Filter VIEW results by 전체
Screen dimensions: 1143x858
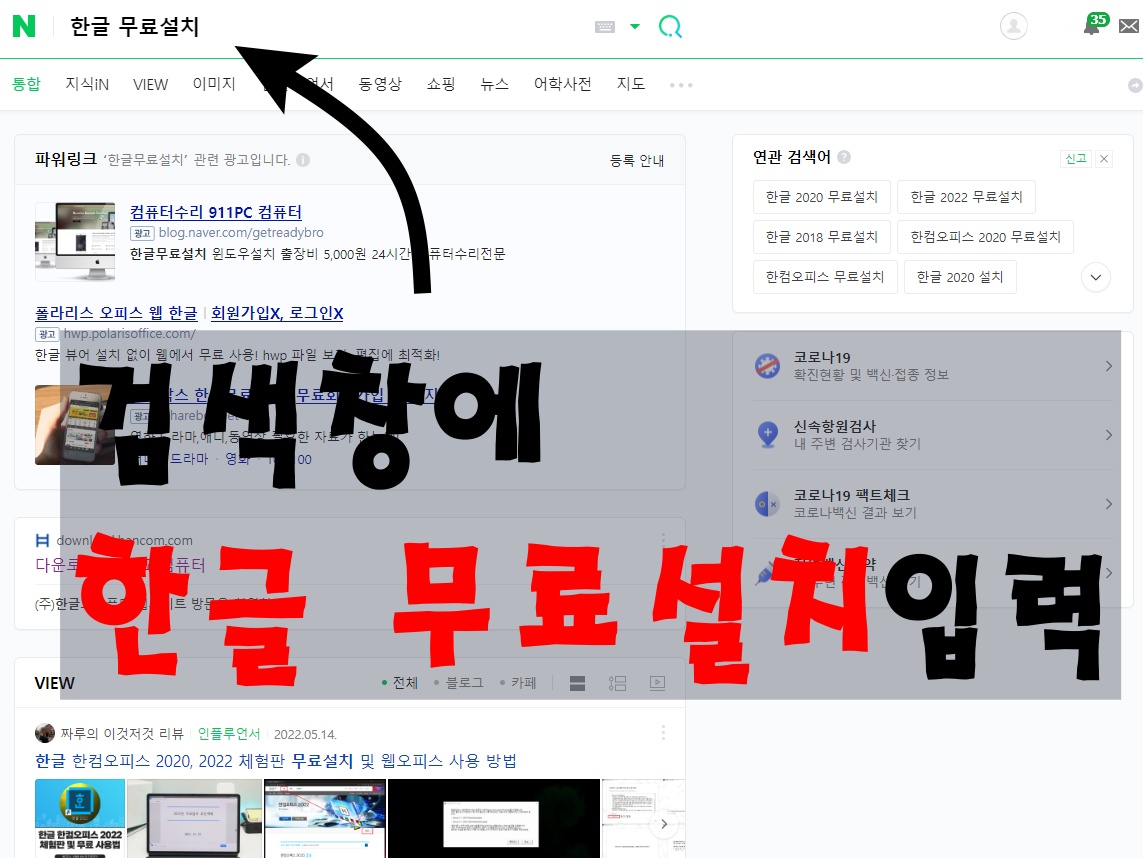pyautogui.click(x=400, y=683)
